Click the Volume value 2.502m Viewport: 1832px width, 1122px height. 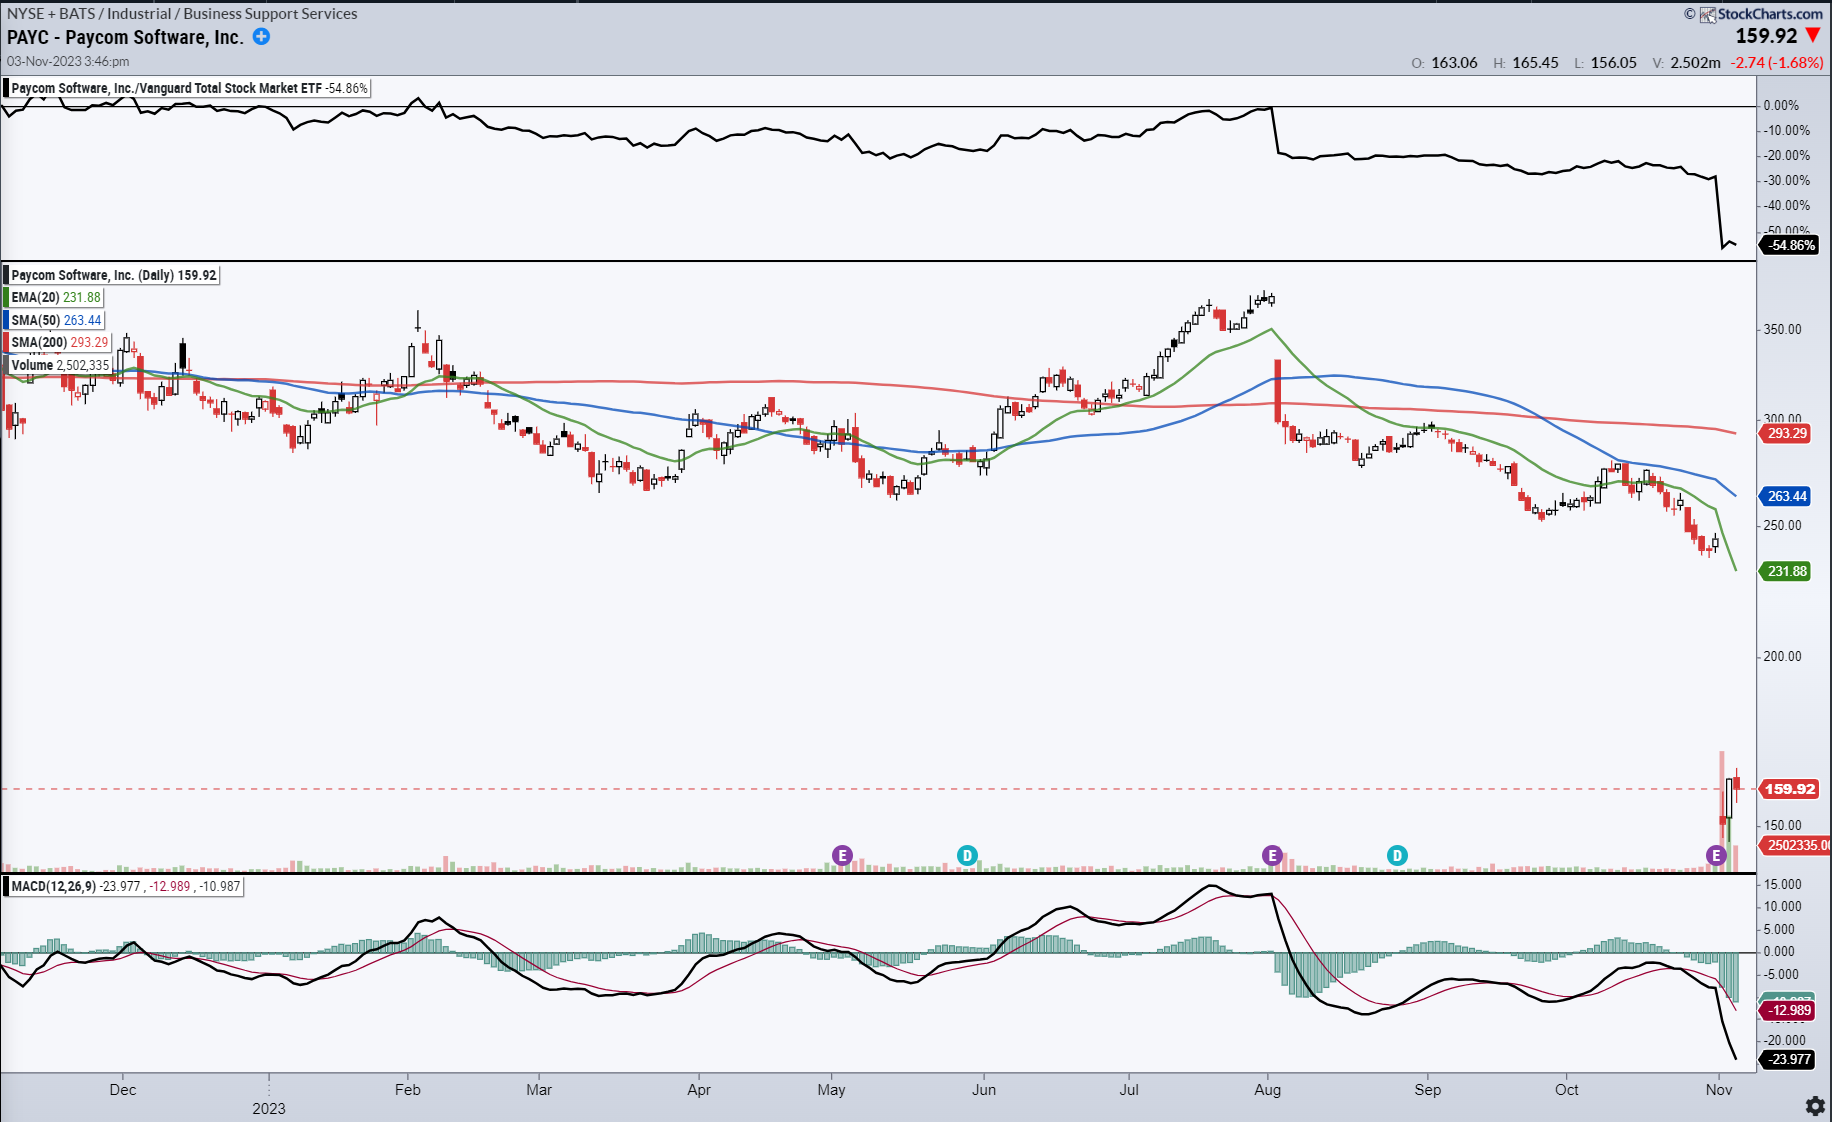(x=1695, y=62)
